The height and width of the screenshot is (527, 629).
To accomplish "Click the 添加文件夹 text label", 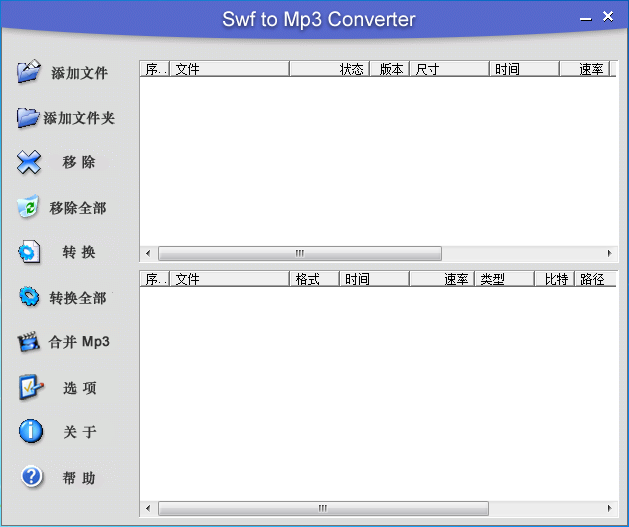I will click(x=79, y=118).
